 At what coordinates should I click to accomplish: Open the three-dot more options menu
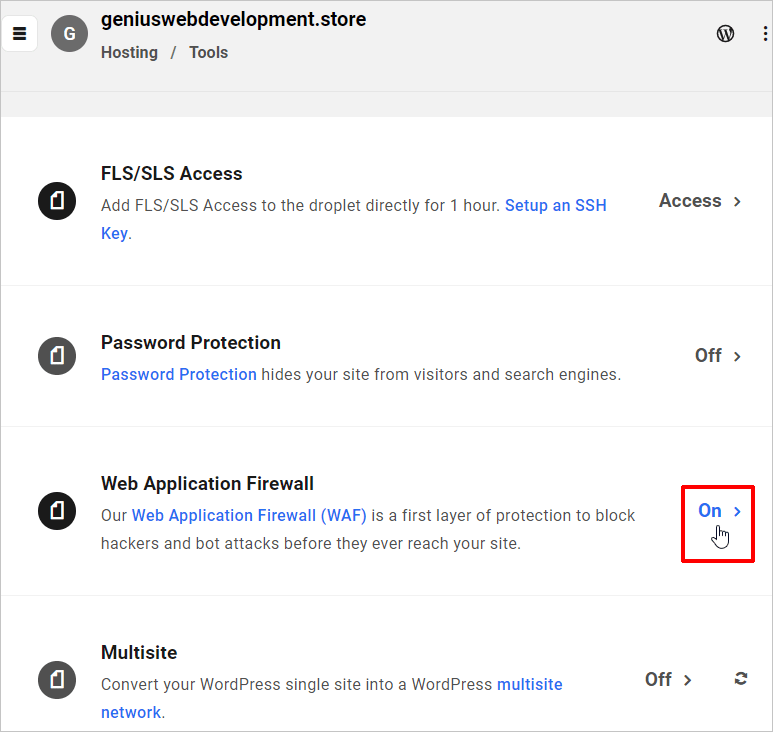(x=765, y=34)
